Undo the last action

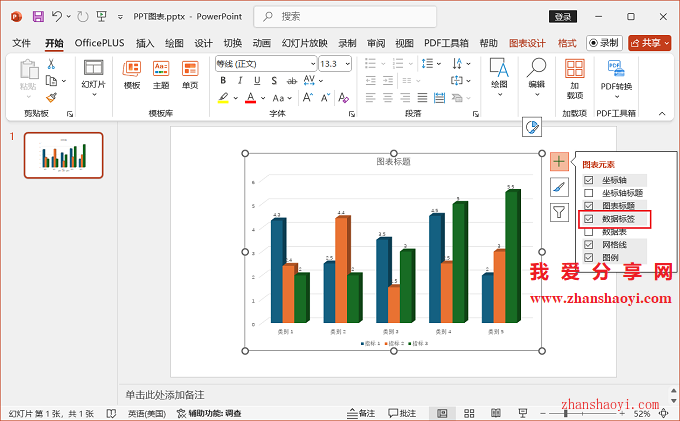(57, 16)
